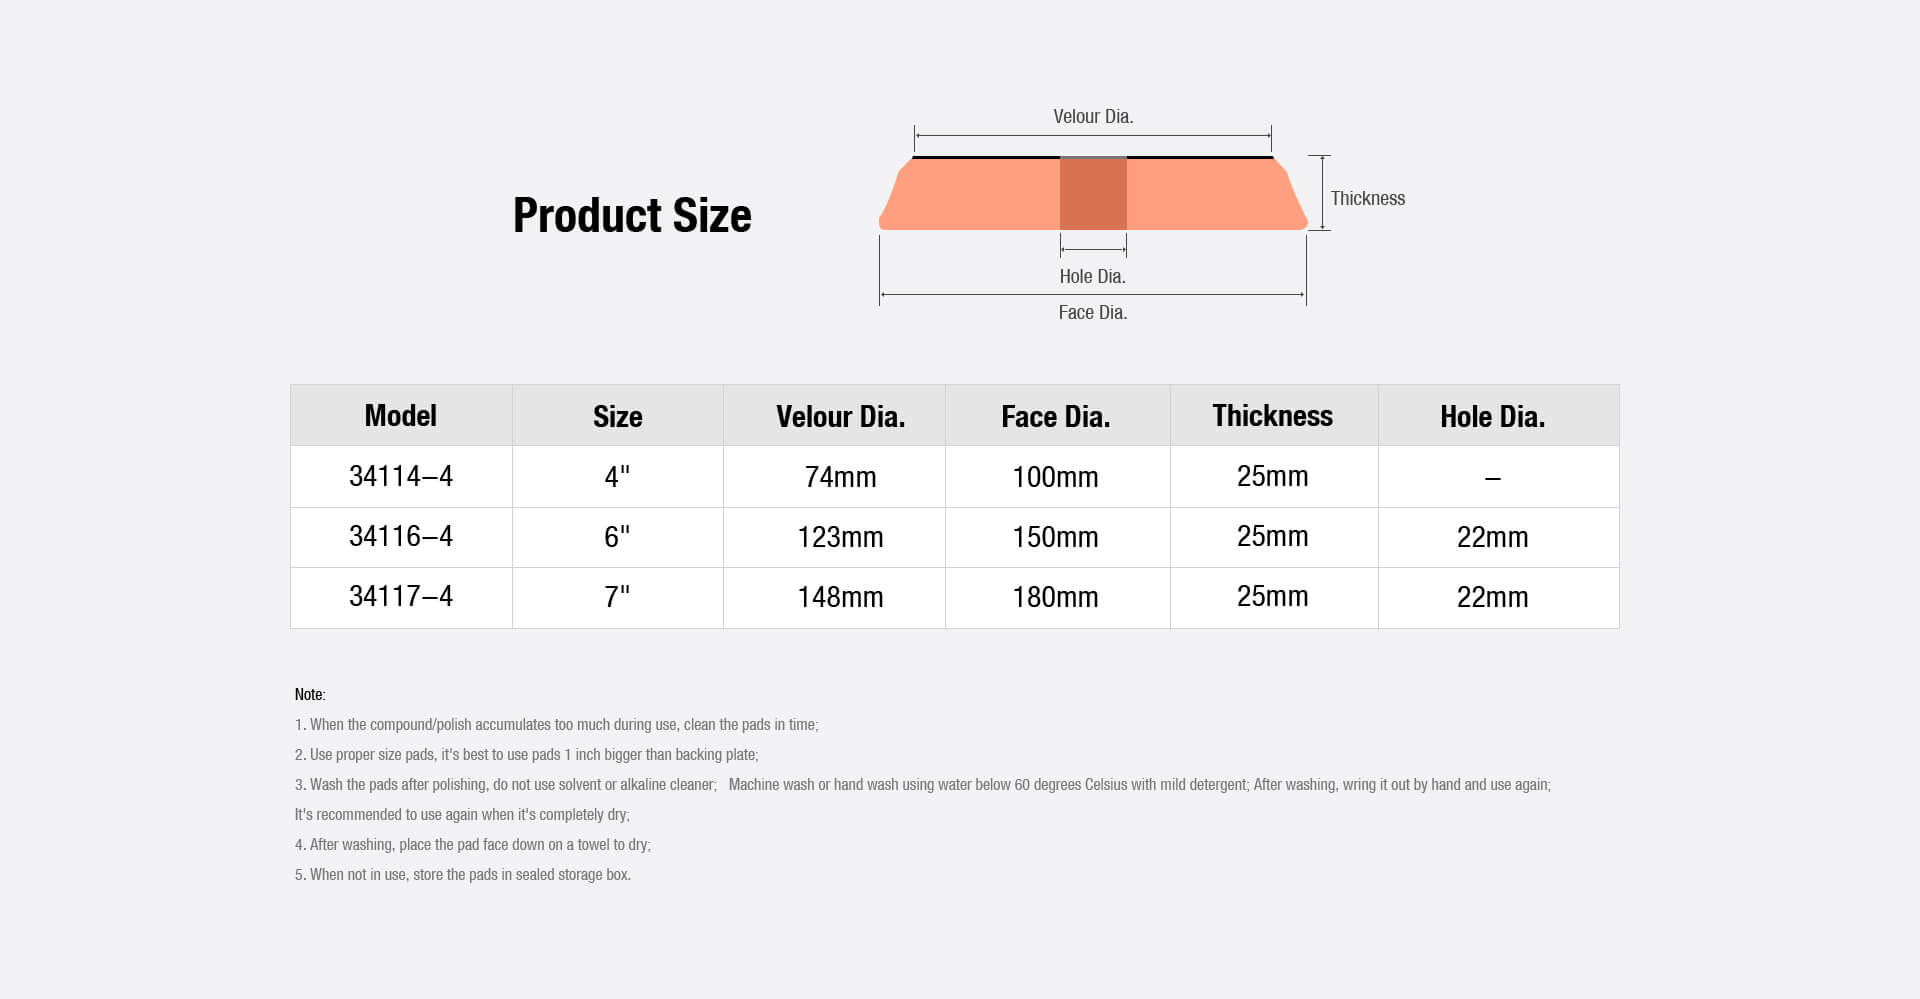
Task: Click the orange pad diagram's dark center hole
Action: click(1093, 194)
